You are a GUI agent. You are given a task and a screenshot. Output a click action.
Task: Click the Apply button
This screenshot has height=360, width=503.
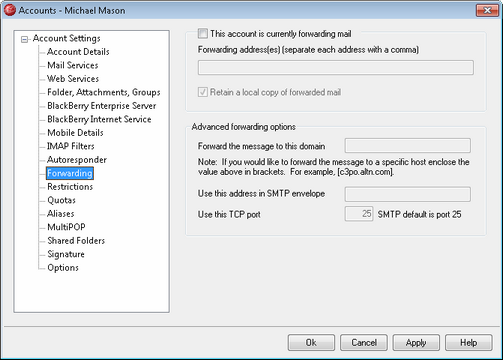click(x=416, y=343)
